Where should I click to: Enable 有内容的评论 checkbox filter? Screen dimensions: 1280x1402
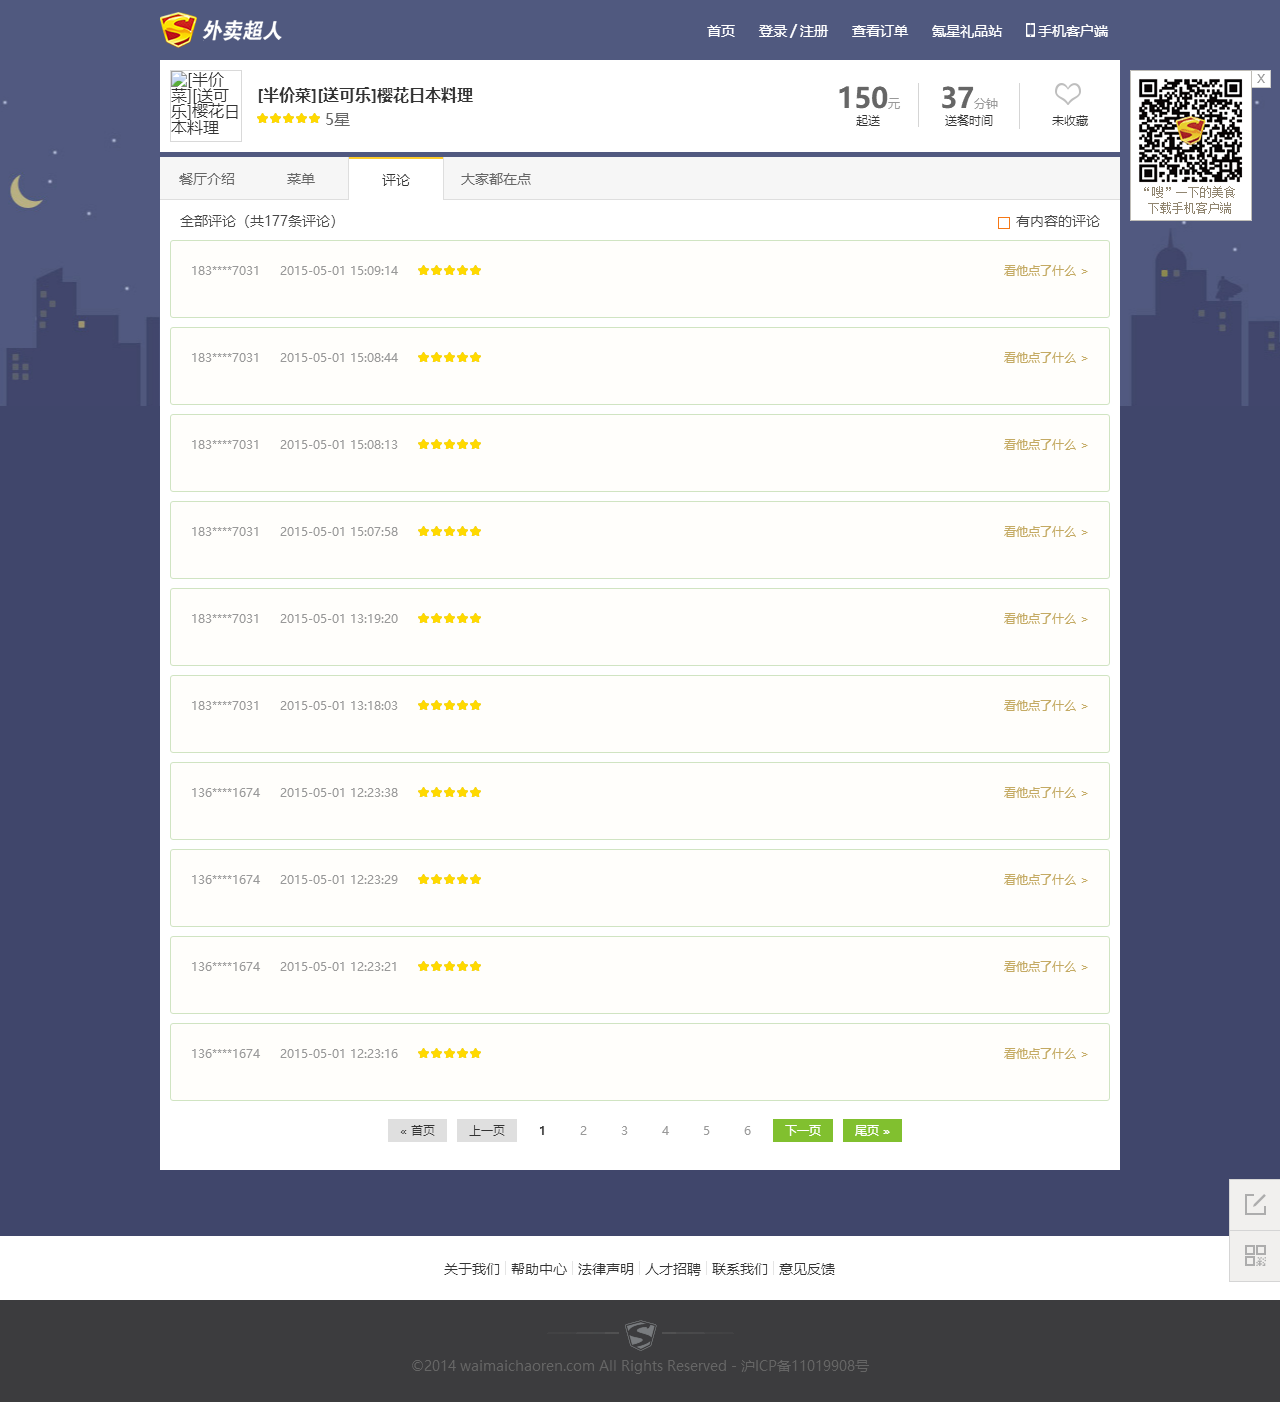tap(1004, 223)
